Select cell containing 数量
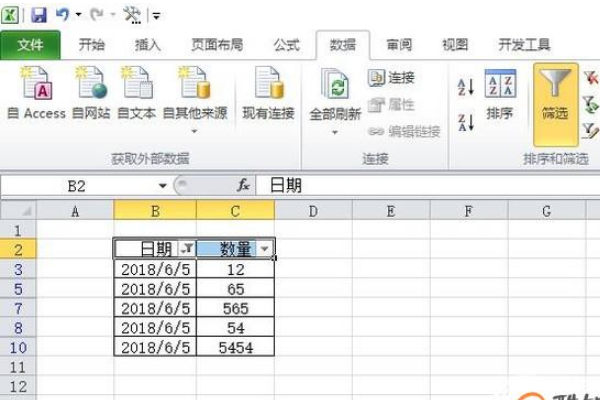The width and height of the screenshot is (600, 400). point(235,249)
